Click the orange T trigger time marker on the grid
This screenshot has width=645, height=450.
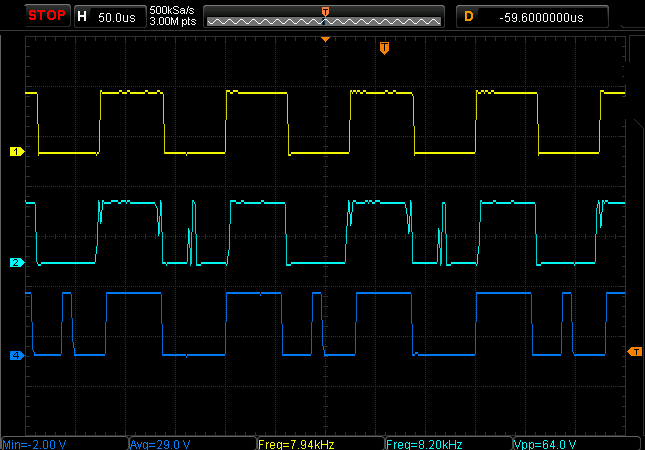click(x=384, y=48)
